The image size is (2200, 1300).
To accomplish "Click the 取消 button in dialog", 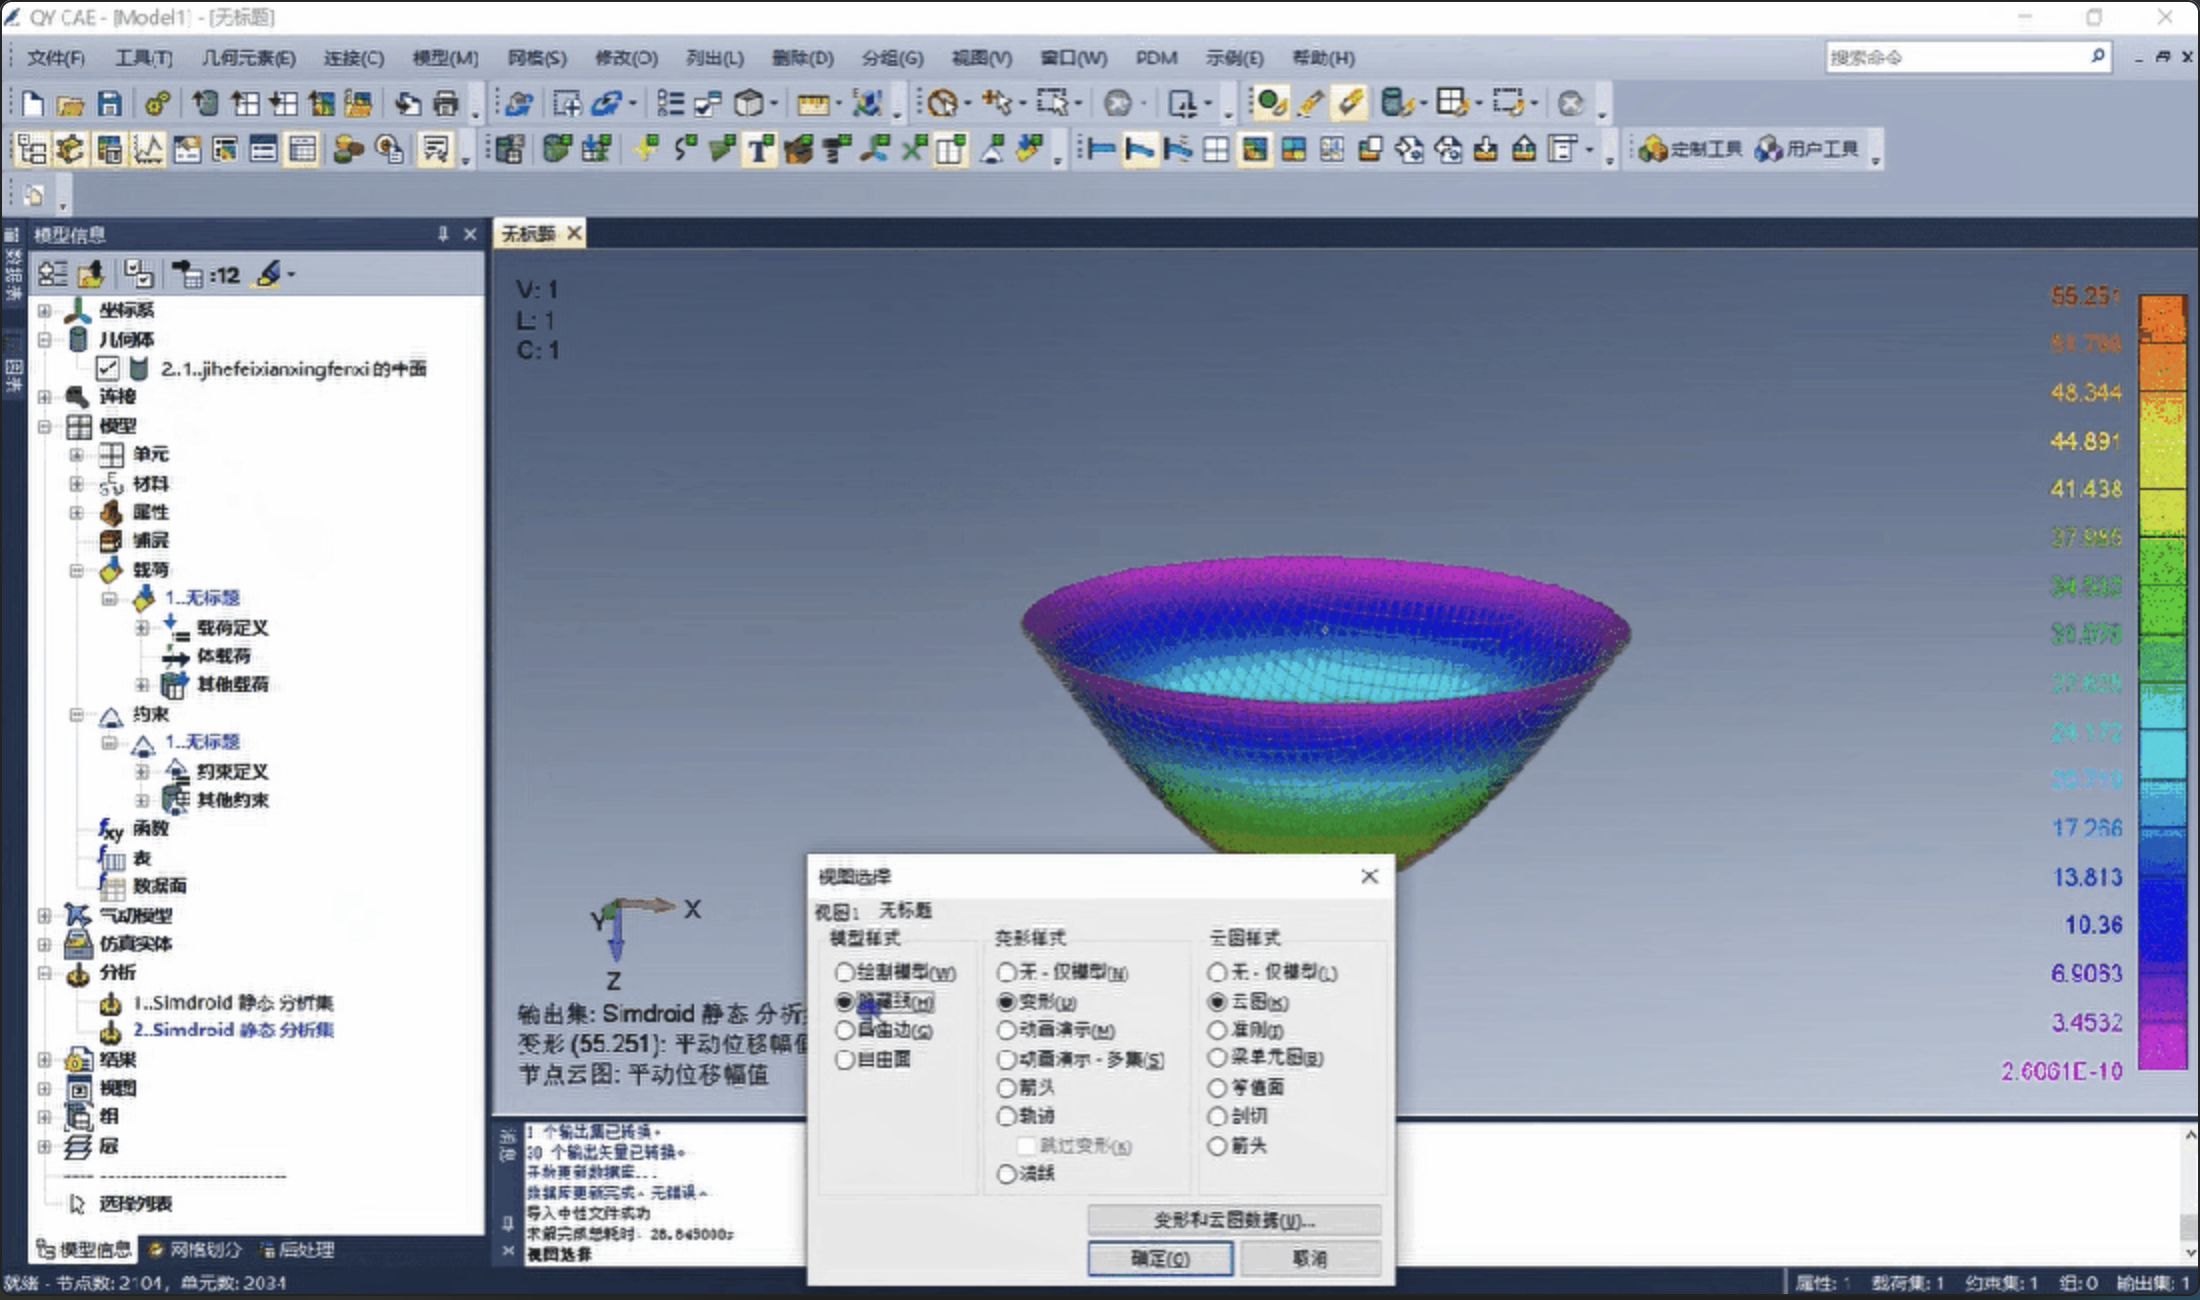I will pos(1310,1258).
